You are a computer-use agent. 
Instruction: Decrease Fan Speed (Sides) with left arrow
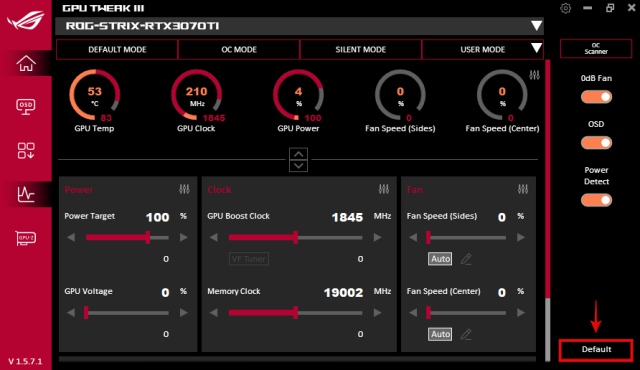413,237
